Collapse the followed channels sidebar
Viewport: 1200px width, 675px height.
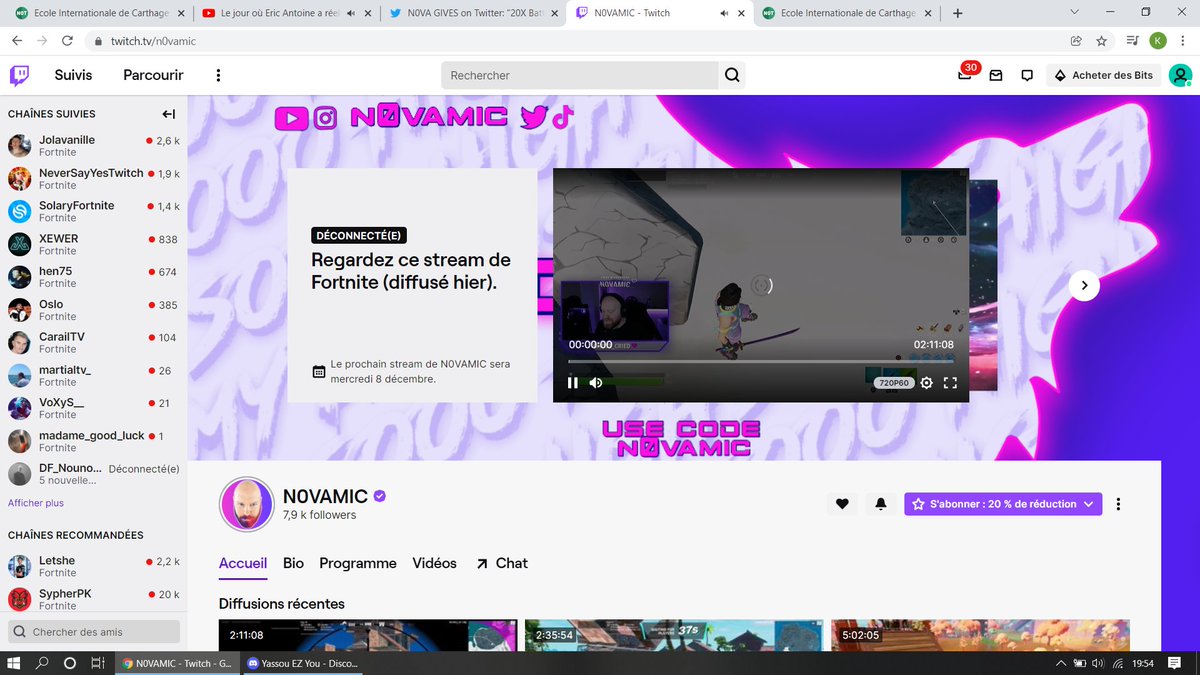click(x=169, y=114)
